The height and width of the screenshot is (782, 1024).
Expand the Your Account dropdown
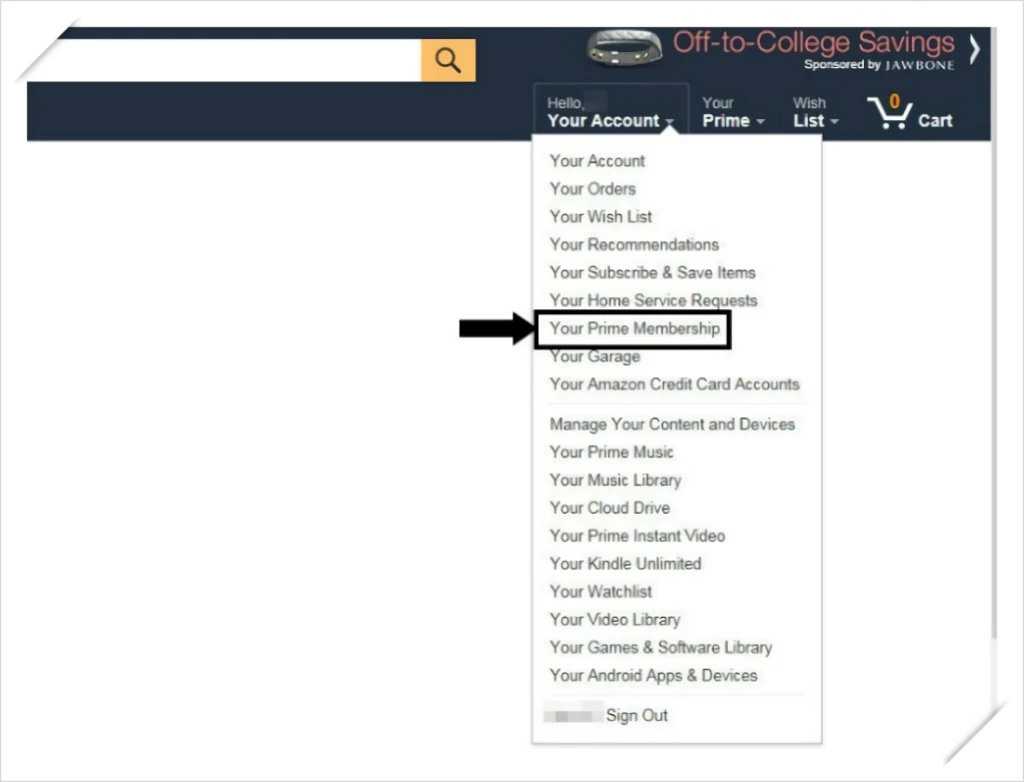(x=611, y=112)
